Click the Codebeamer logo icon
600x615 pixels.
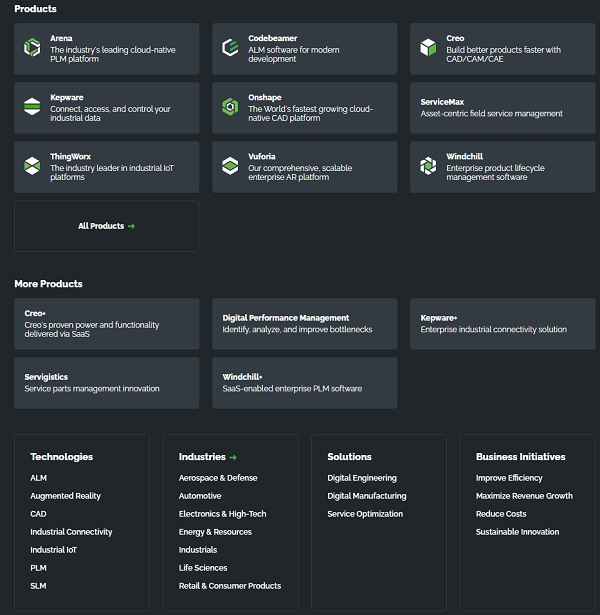(x=230, y=48)
